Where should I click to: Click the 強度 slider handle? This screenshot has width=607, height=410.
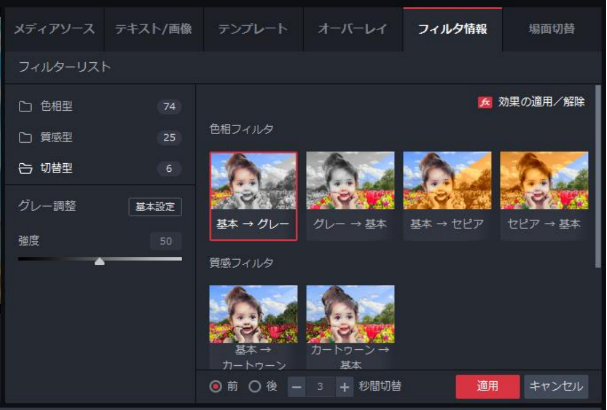99,261
